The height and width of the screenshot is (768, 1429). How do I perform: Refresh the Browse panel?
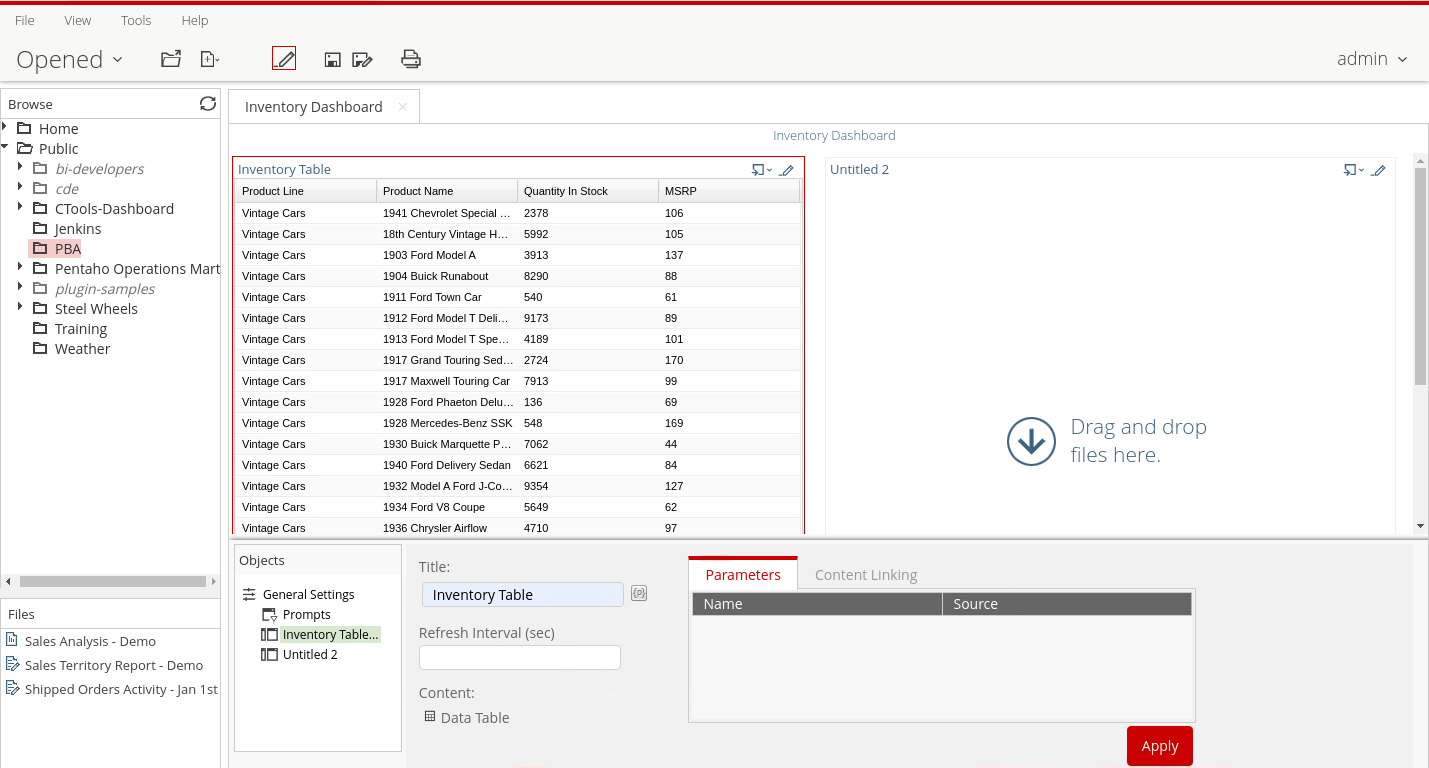pyautogui.click(x=208, y=104)
